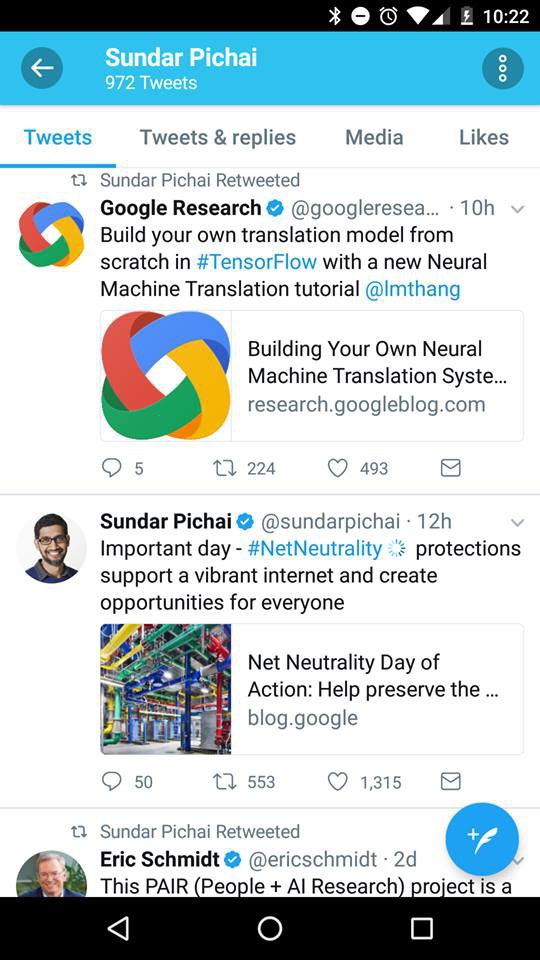
Task: Switch to the Tweets & replies tab
Action: click(218, 137)
